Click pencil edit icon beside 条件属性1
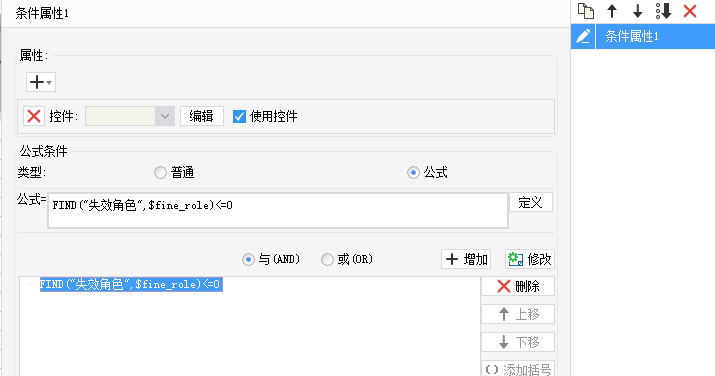This screenshot has width=715, height=376. [x=583, y=36]
